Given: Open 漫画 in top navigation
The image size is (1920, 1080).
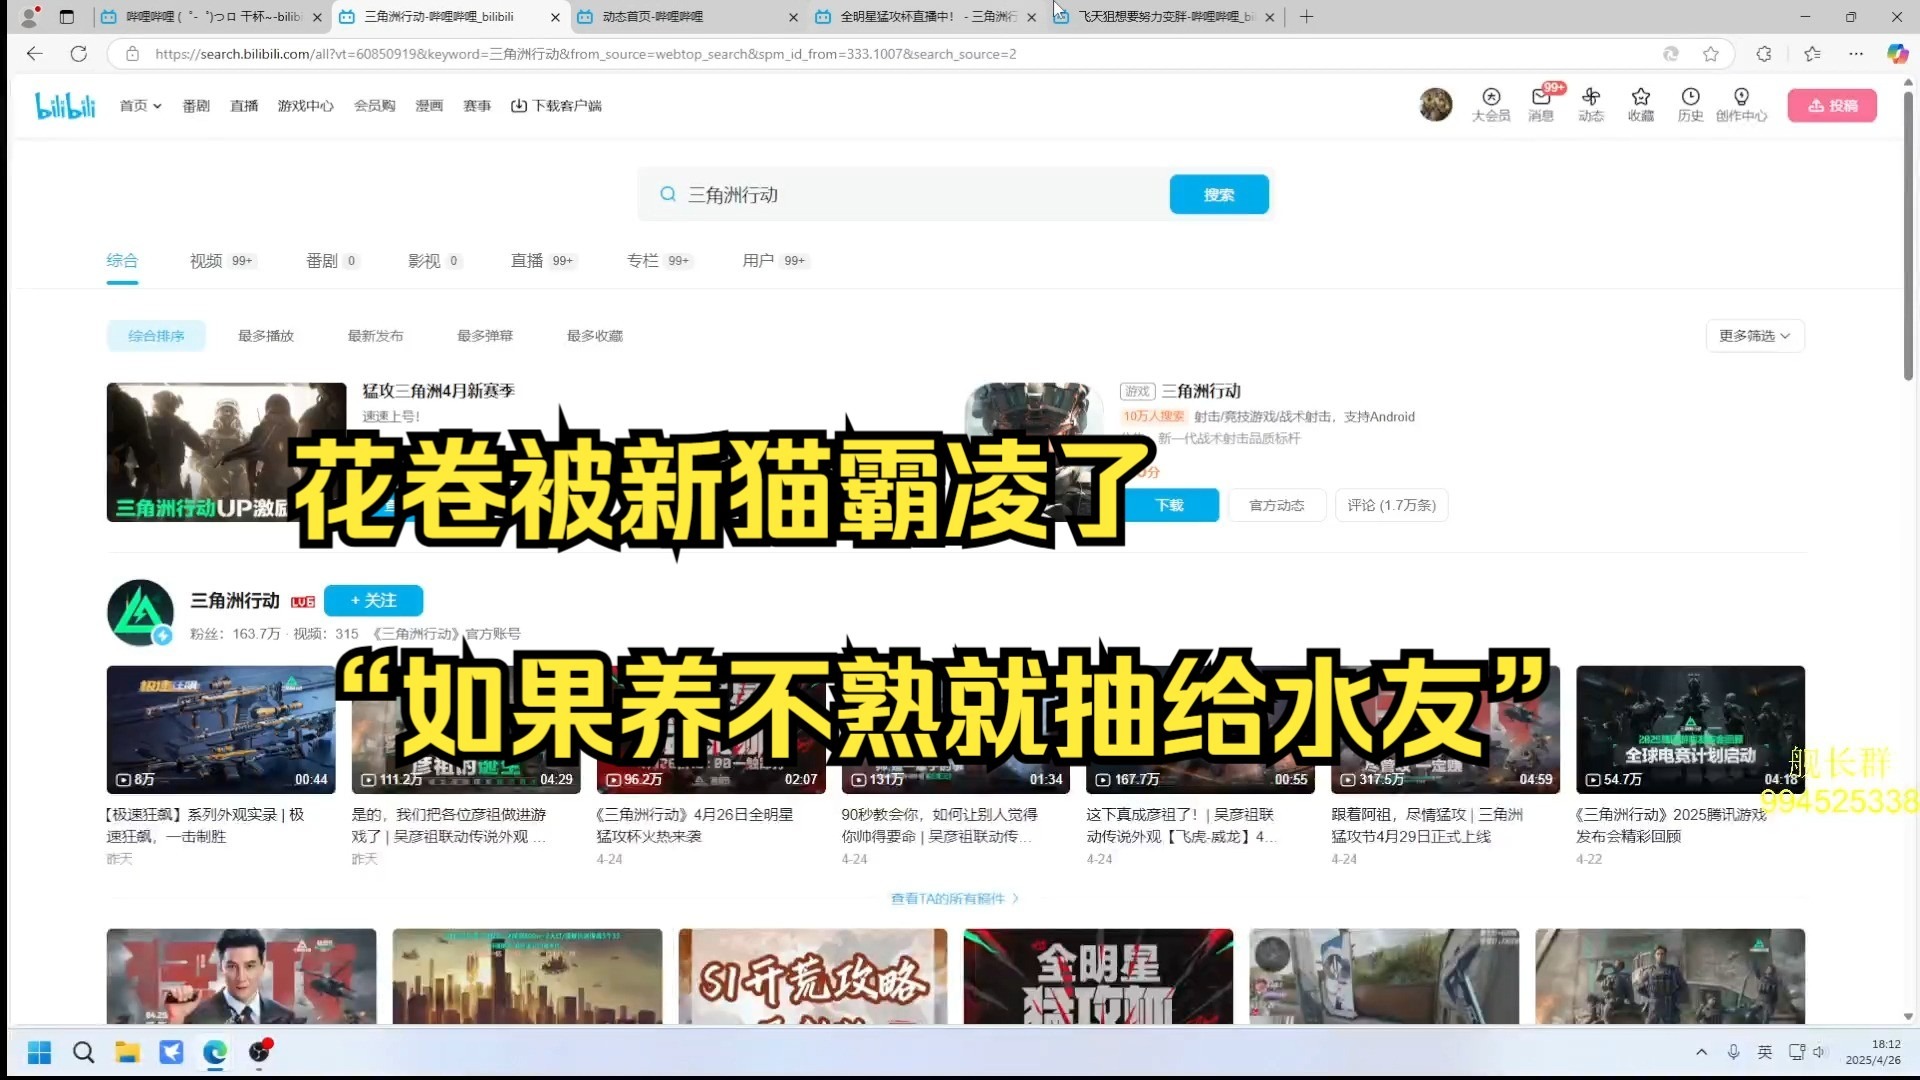Looking at the screenshot, I should point(429,106).
